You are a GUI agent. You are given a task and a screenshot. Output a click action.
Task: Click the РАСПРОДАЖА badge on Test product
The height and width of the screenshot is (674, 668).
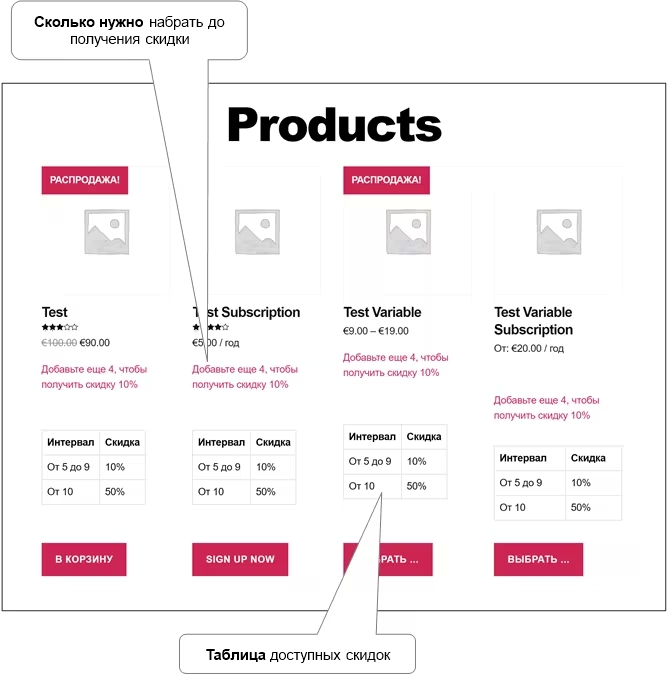point(85,180)
